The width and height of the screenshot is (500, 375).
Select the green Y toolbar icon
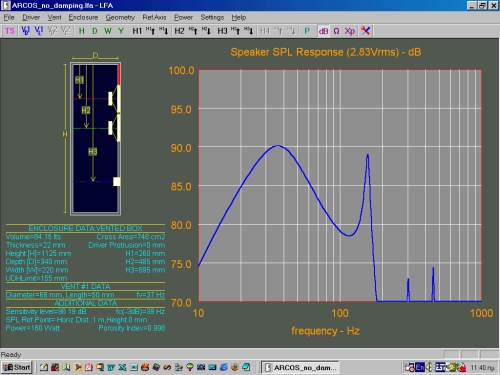[121, 31]
